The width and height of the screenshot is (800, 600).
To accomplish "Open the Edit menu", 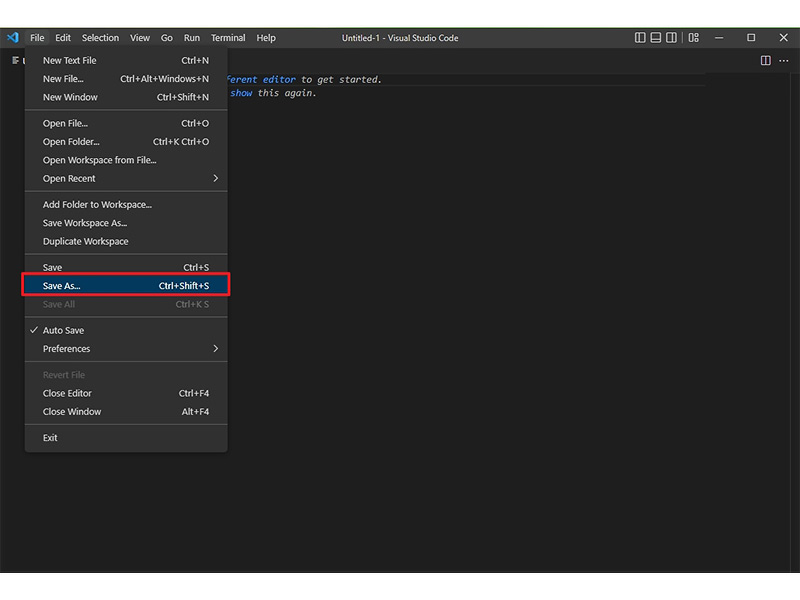I will pos(63,38).
